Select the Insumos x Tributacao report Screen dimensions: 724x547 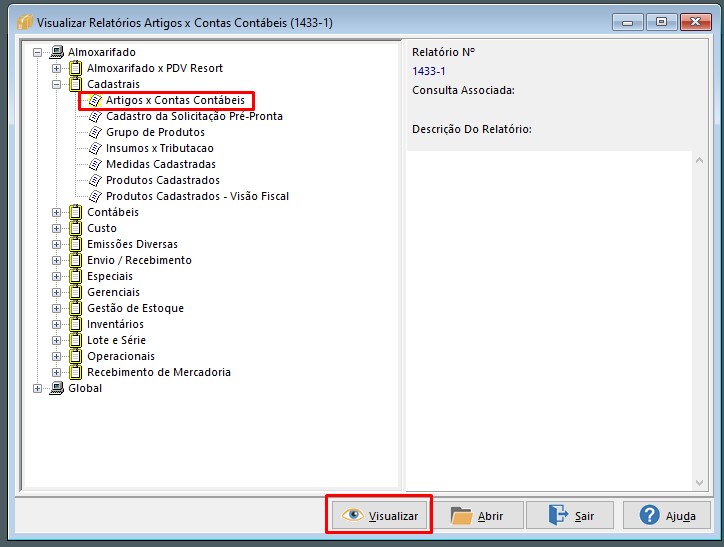(160, 148)
